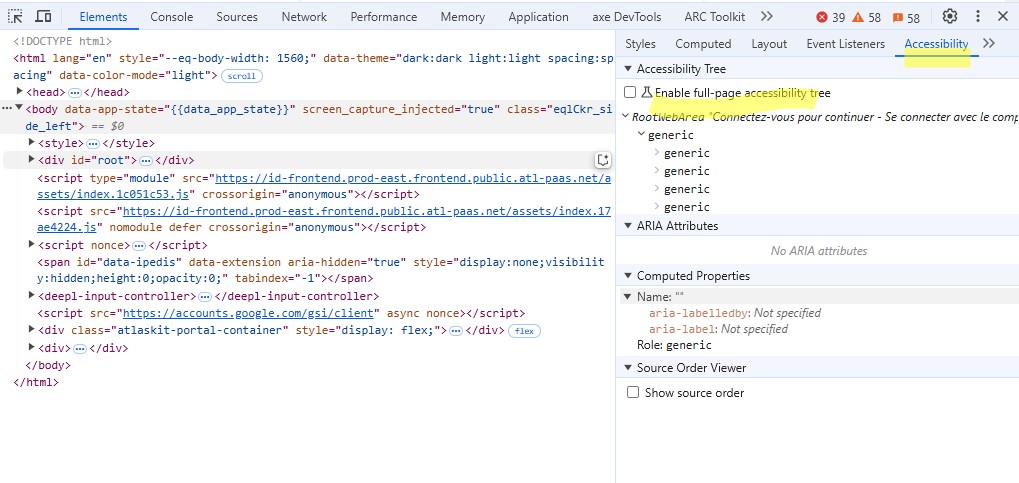Viewport: 1019px width, 483px height.
Task: Expand the div id="root" node
Action: click(32, 160)
